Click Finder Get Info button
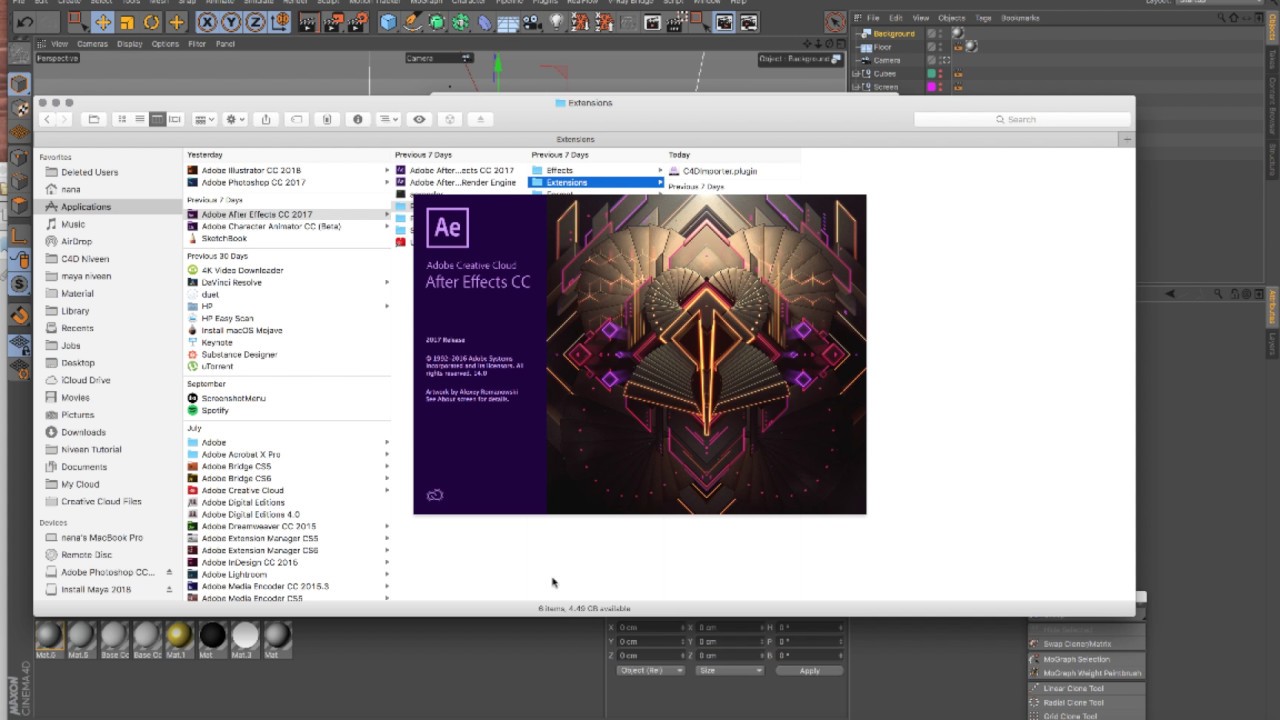This screenshot has width=1280, height=720. point(358,119)
